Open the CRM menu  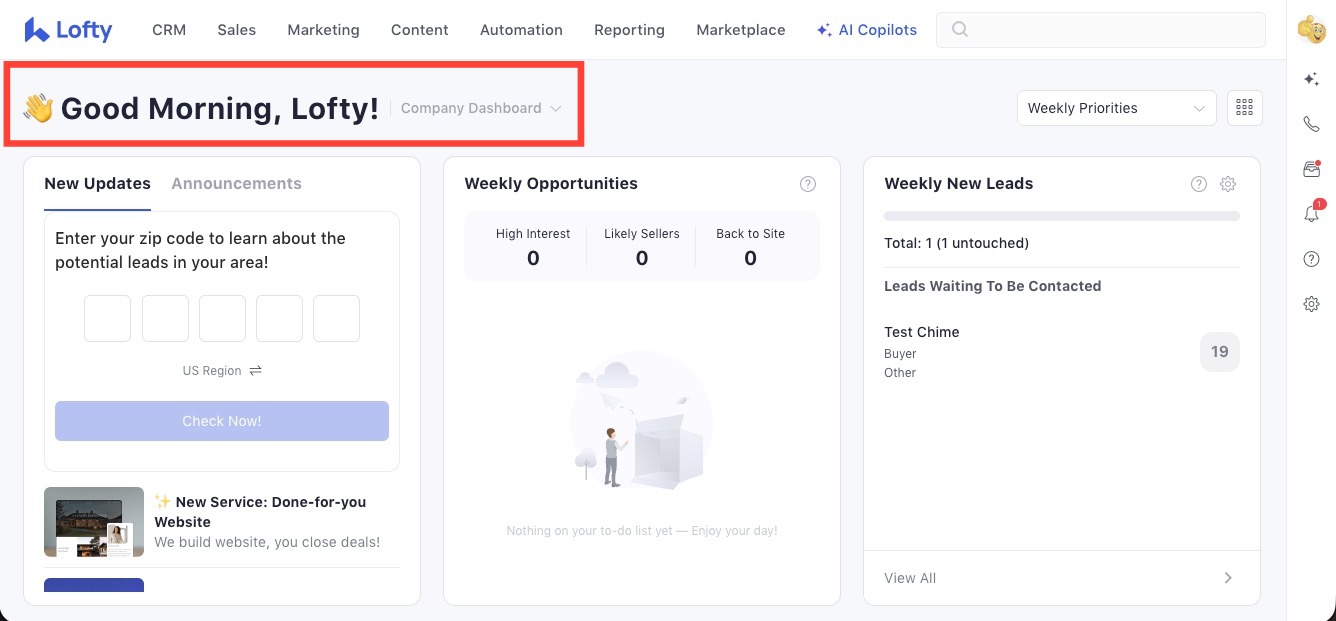169,30
